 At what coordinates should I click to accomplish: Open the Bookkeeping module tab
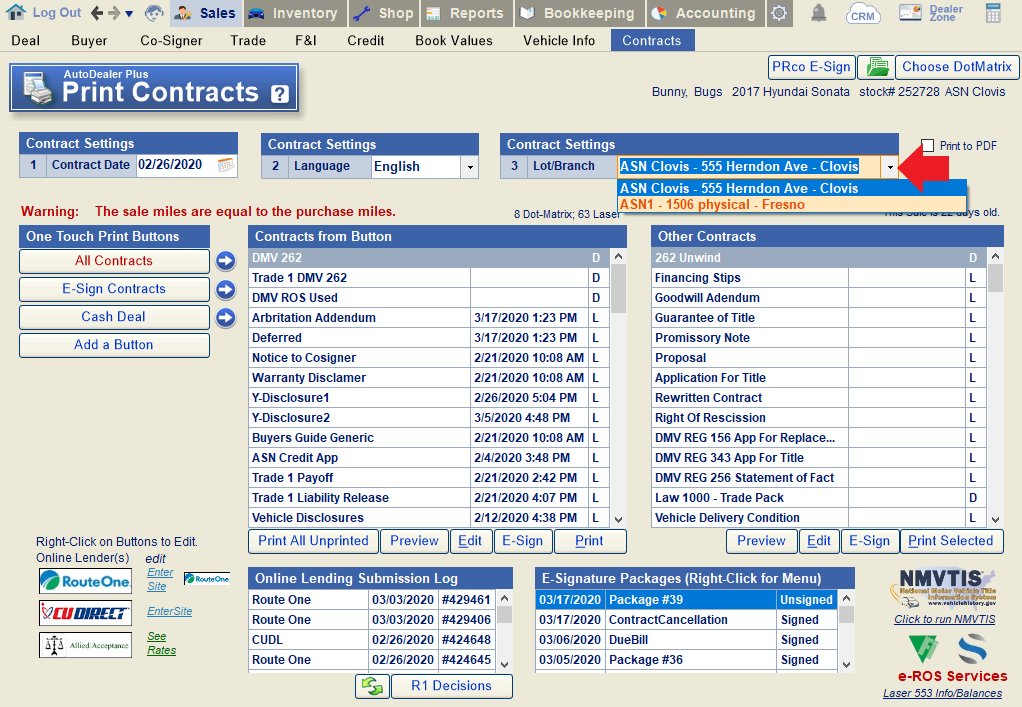click(x=579, y=13)
